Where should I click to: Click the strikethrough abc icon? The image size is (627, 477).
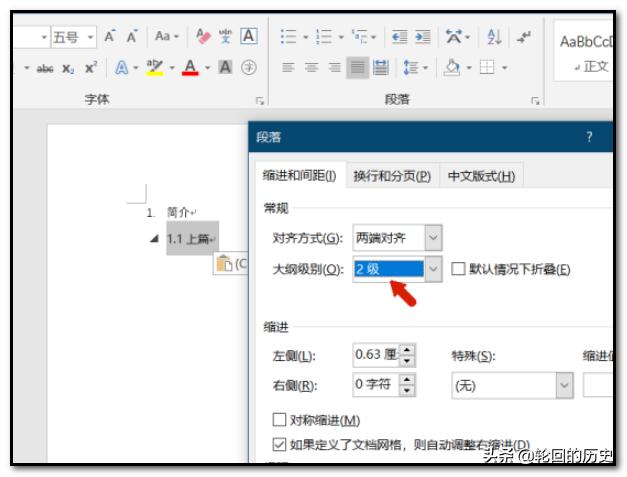[45, 68]
